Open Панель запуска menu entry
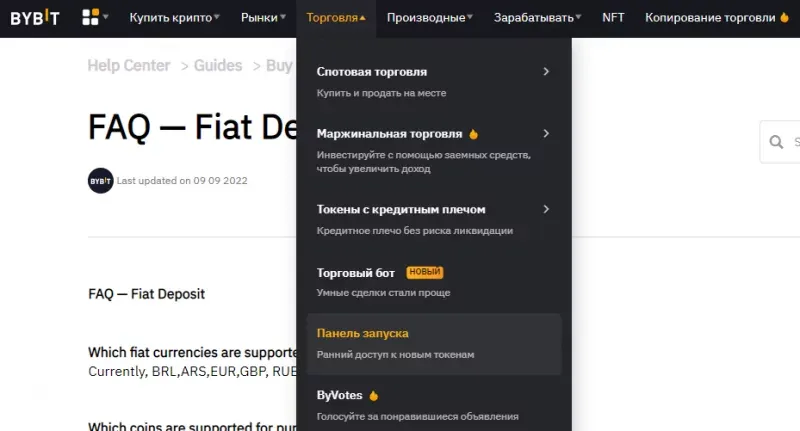800x431 pixels. click(434, 344)
